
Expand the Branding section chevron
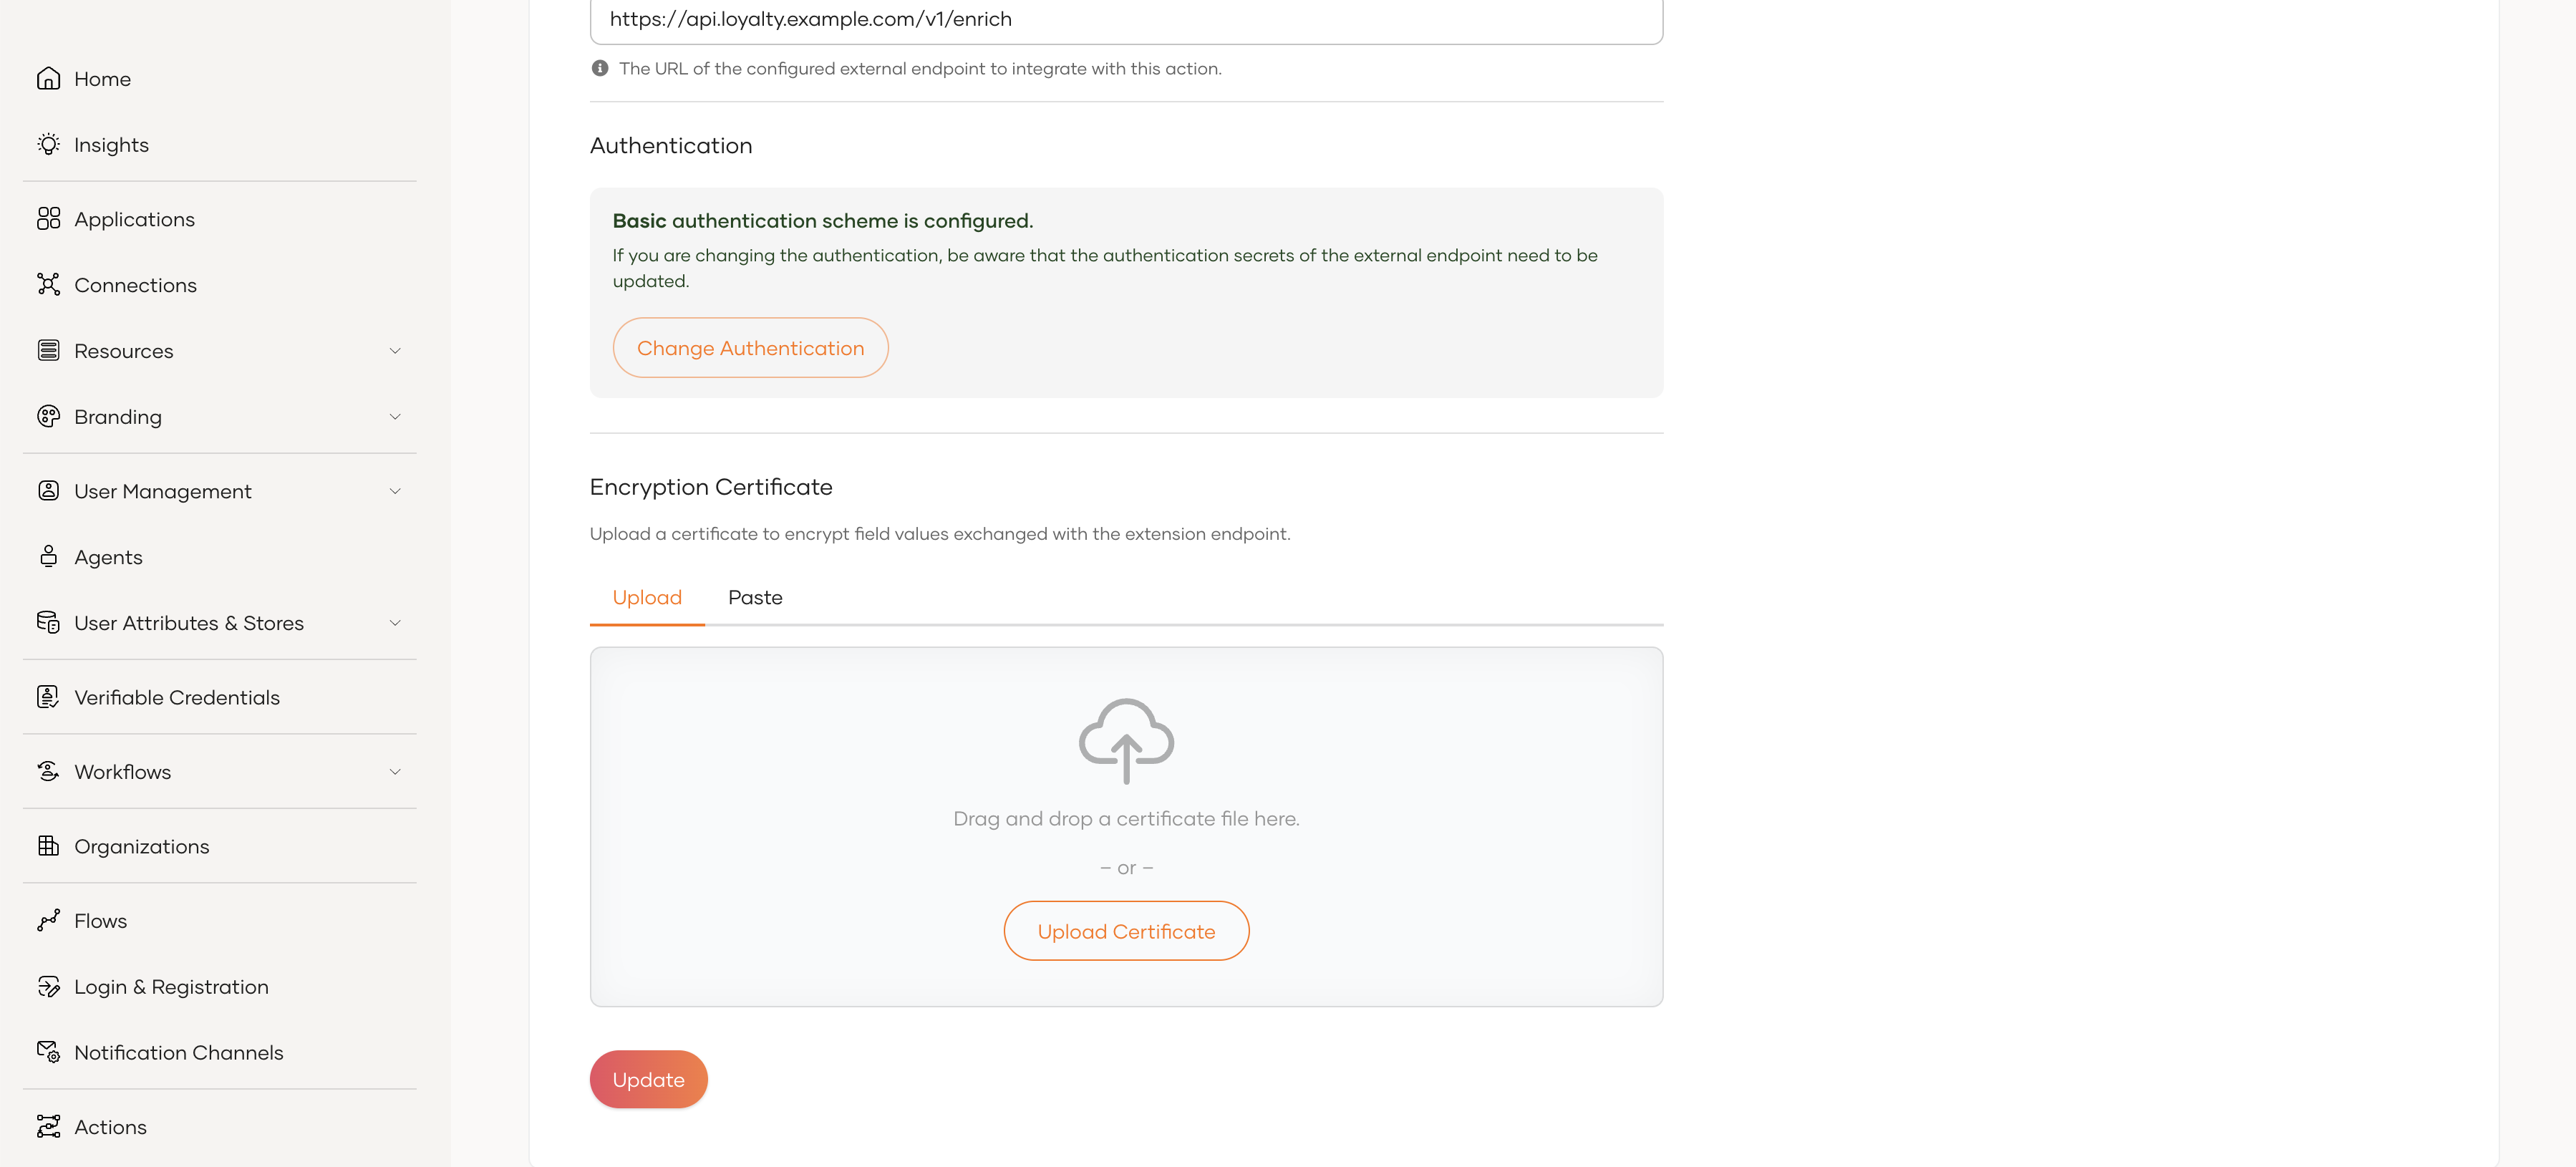pyautogui.click(x=395, y=417)
